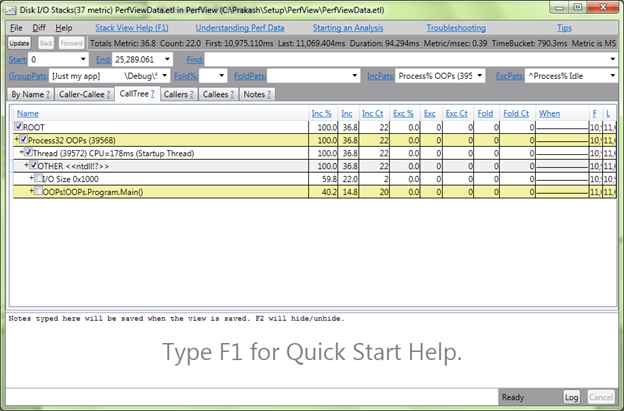Expand the Thread (39572) node

tap(21, 152)
